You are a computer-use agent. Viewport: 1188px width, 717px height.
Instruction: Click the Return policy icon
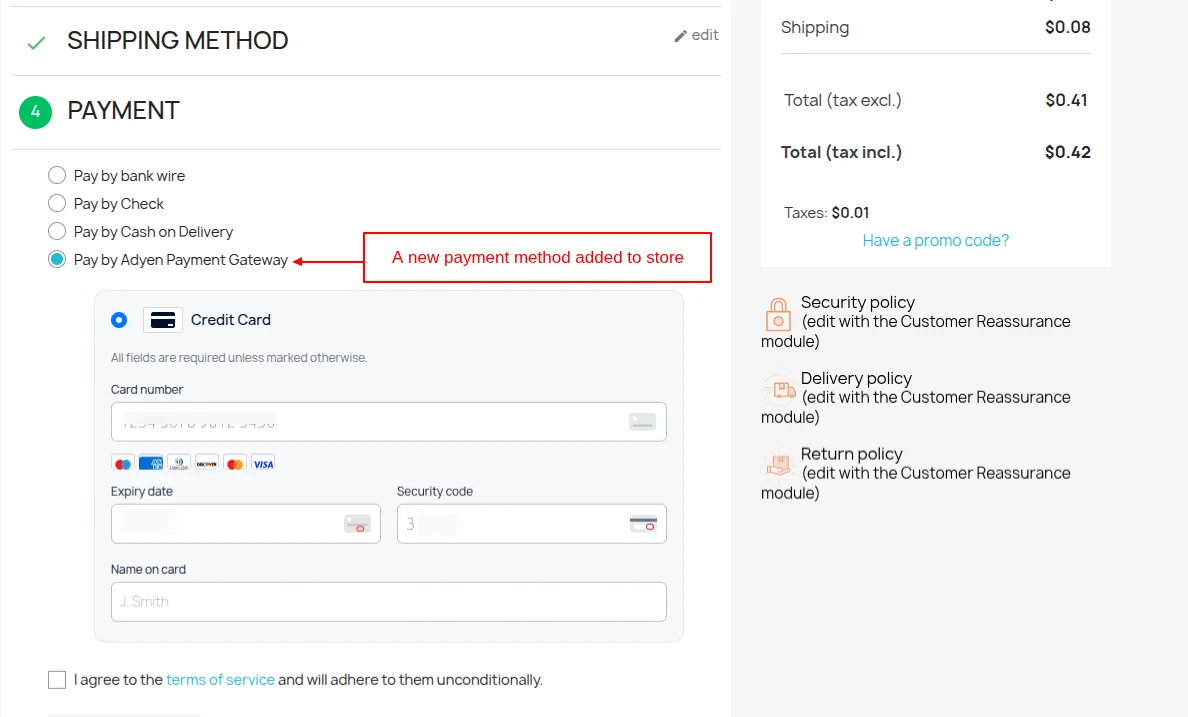pyautogui.click(x=779, y=464)
